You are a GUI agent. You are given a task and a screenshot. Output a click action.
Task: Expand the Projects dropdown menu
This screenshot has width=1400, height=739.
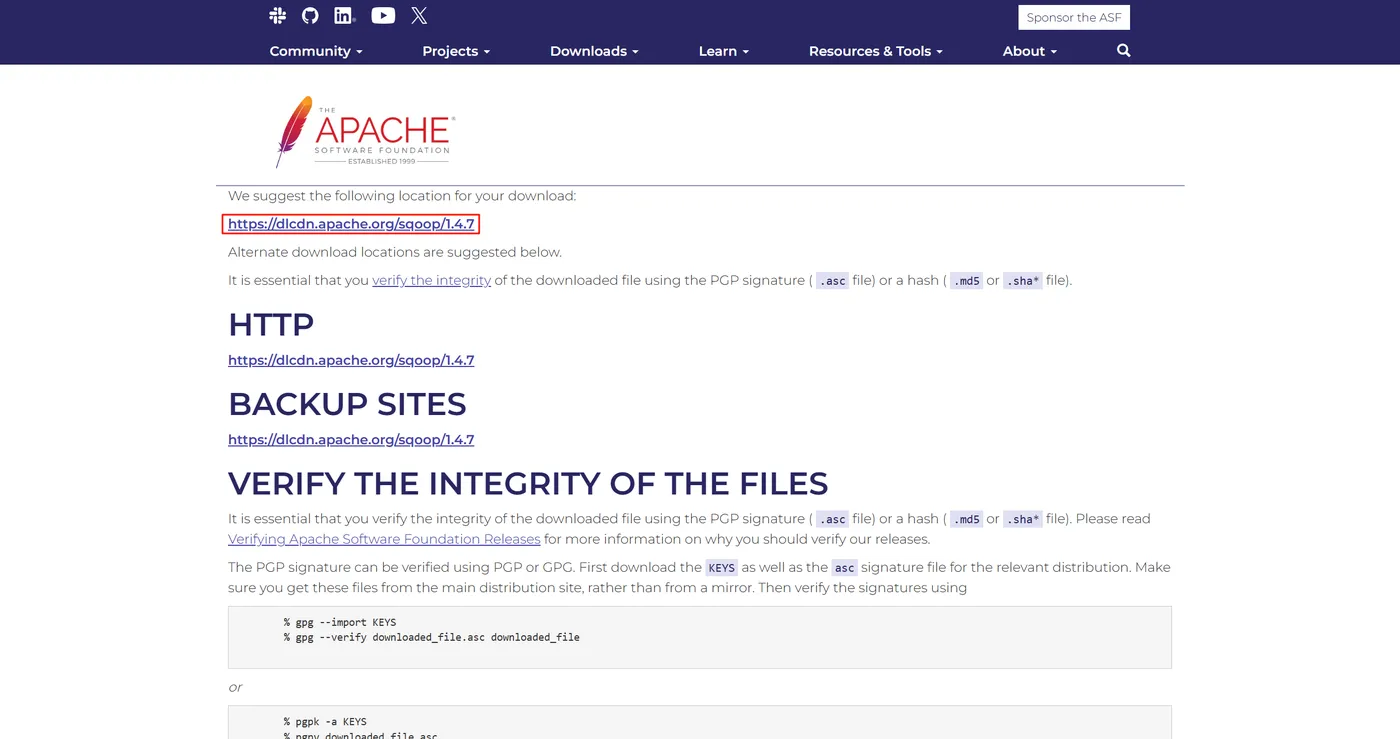(x=456, y=51)
